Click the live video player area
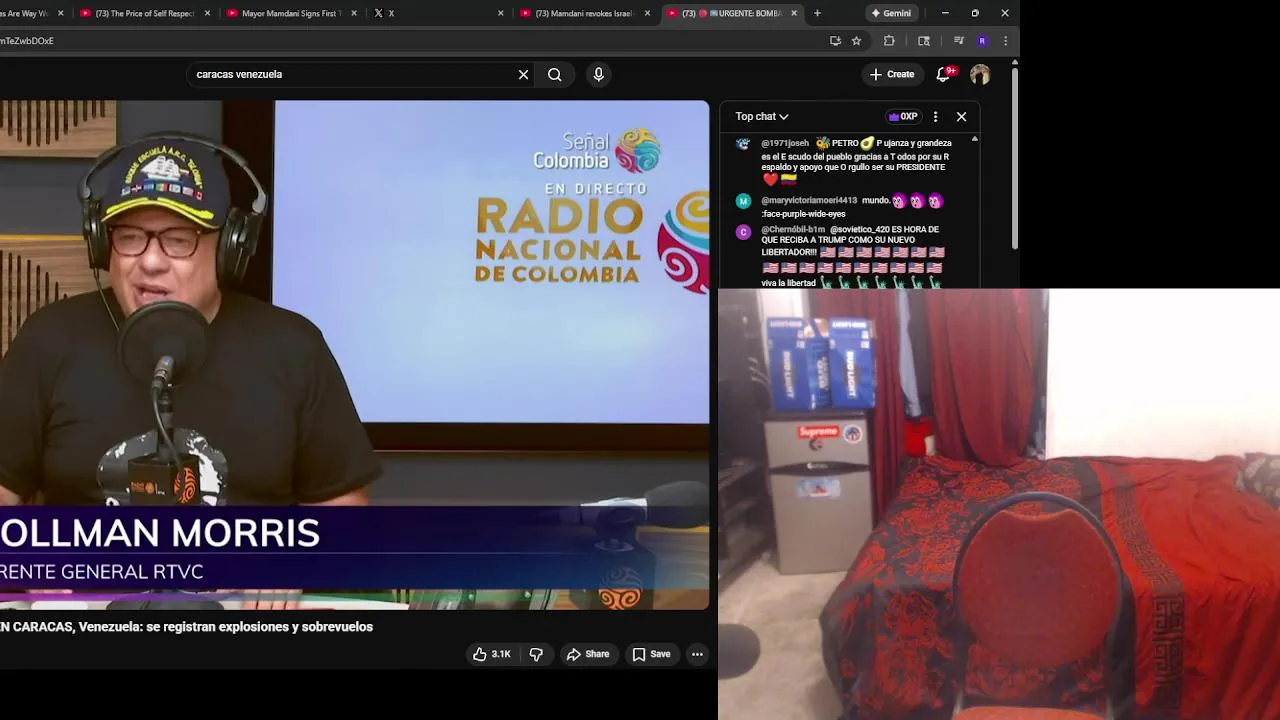 click(x=354, y=355)
